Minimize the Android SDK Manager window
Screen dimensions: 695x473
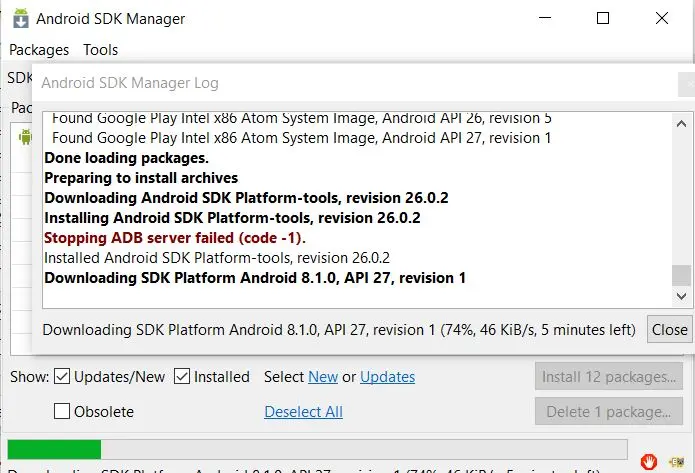pos(544,18)
